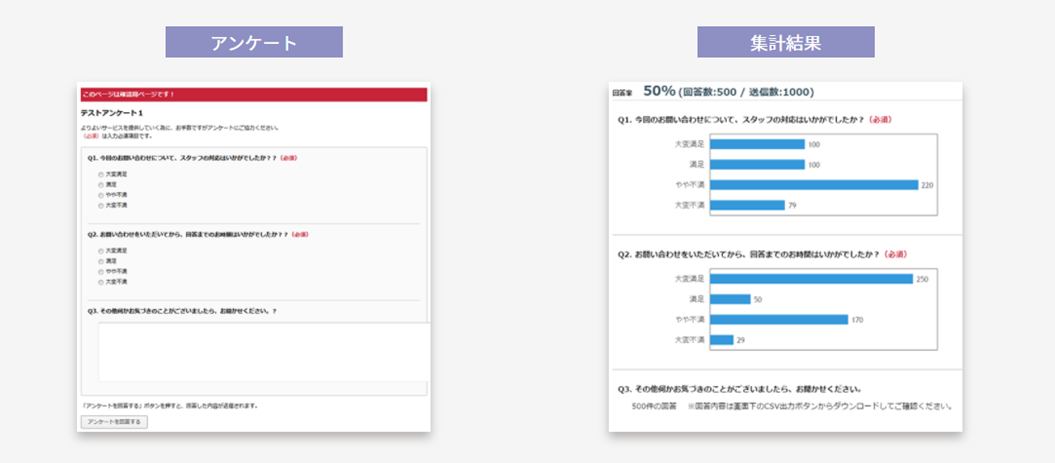
Task: Click Q1 大変不満 bar showing 79
Action: [x=747, y=205]
